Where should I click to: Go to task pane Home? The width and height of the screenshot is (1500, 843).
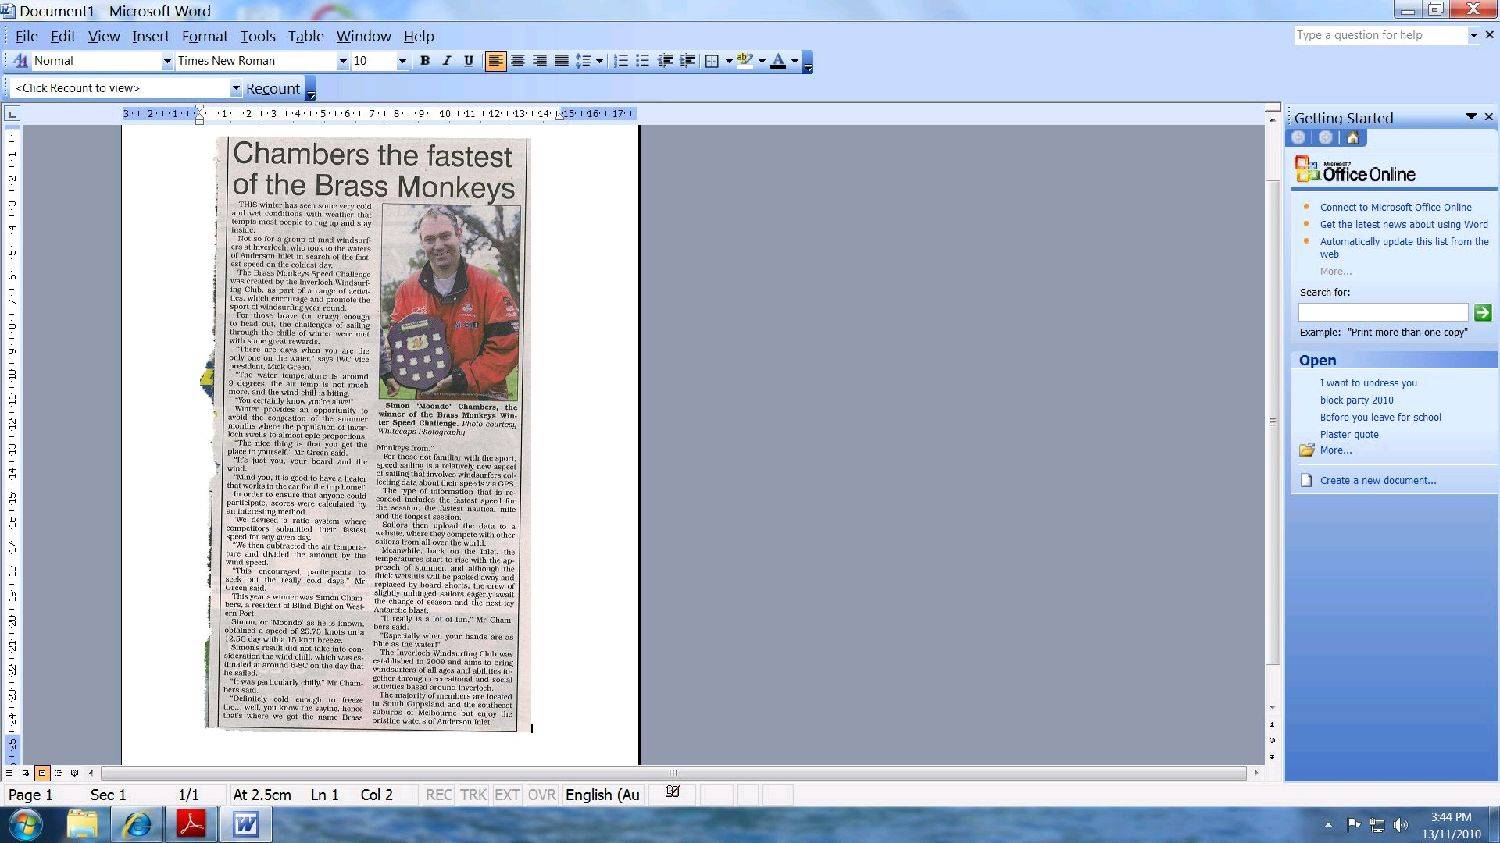1353,138
